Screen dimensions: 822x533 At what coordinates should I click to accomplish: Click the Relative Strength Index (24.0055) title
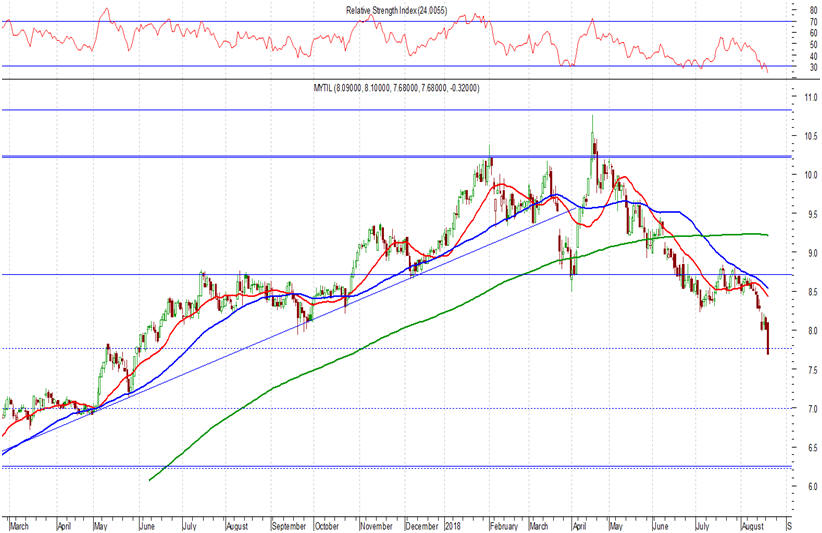[x=396, y=10]
